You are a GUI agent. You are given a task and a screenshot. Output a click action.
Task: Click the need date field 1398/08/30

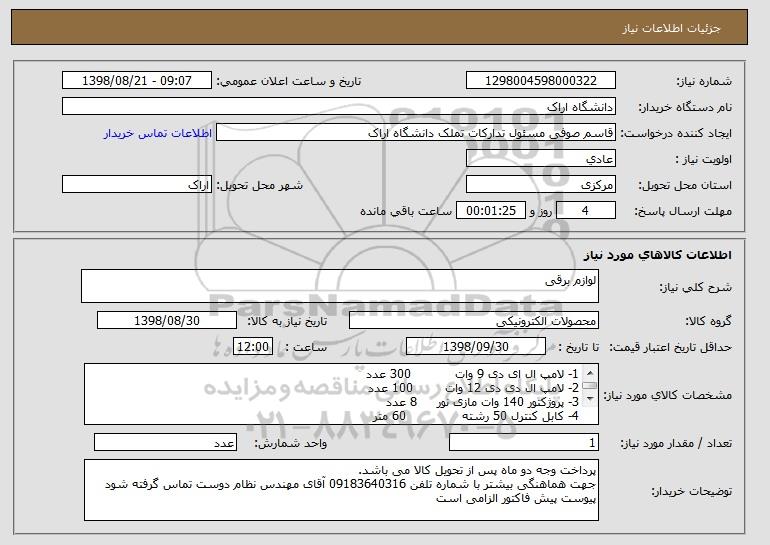(x=167, y=321)
